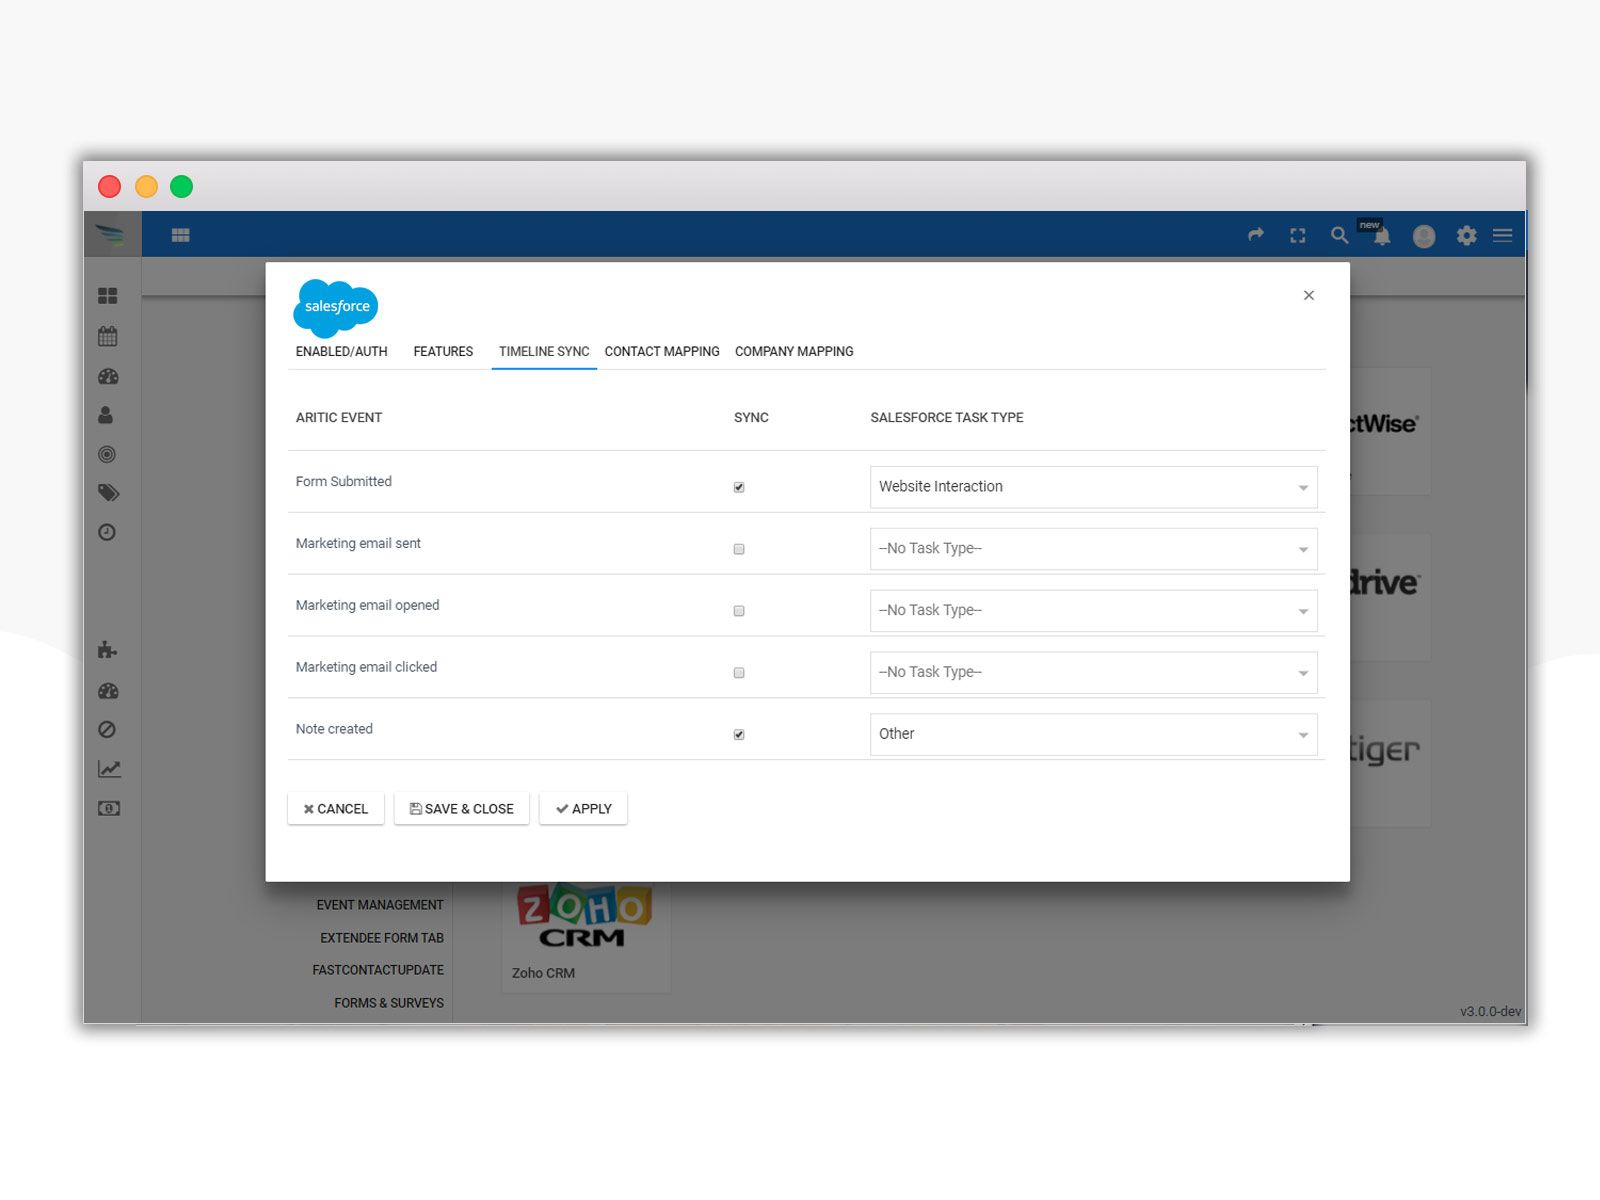The width and height of the screenshot is (1600, 1200).
Task: Open hamburger menu in top bar
Action: (1502, 235)
